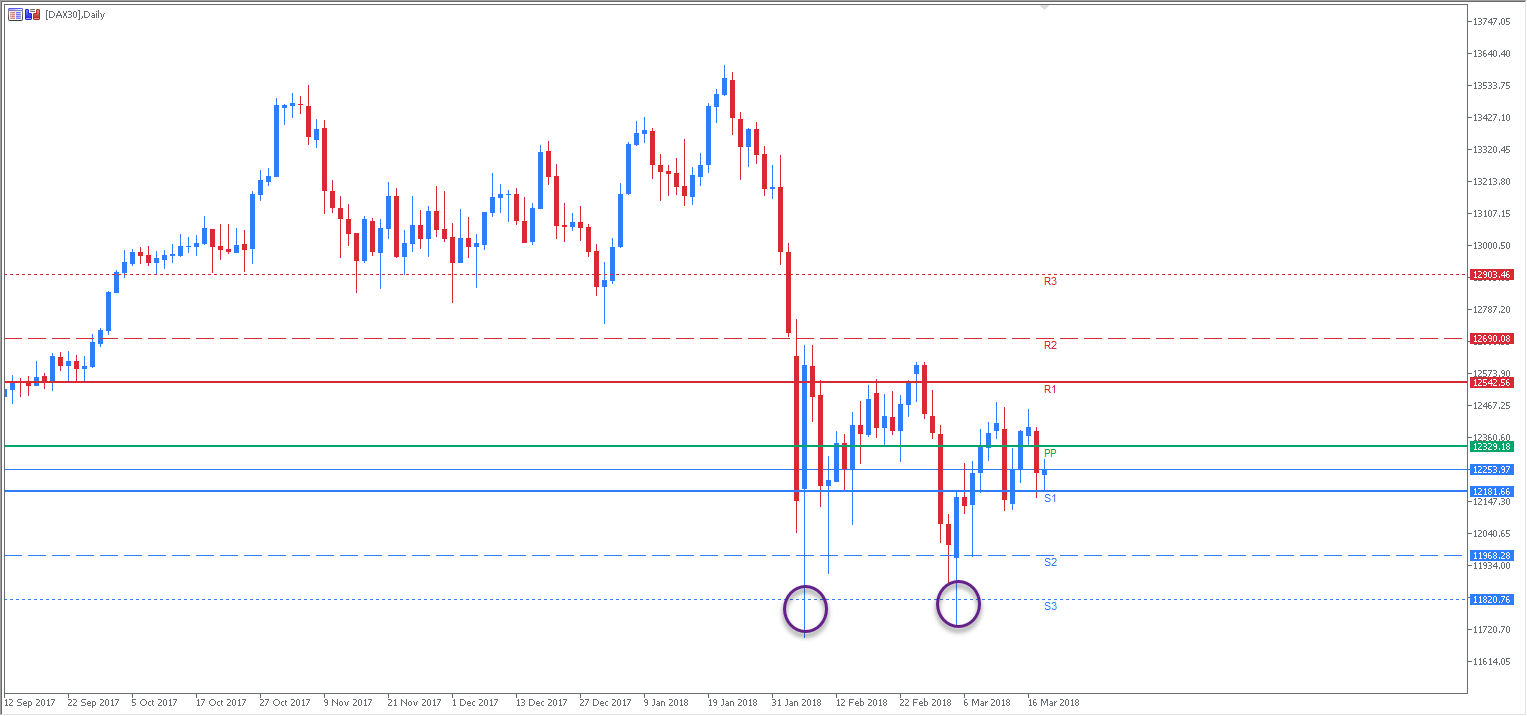Click 13427.10 on the price axis
Viewport: 1527px width, 716px height.
[x=1491, y=118]
